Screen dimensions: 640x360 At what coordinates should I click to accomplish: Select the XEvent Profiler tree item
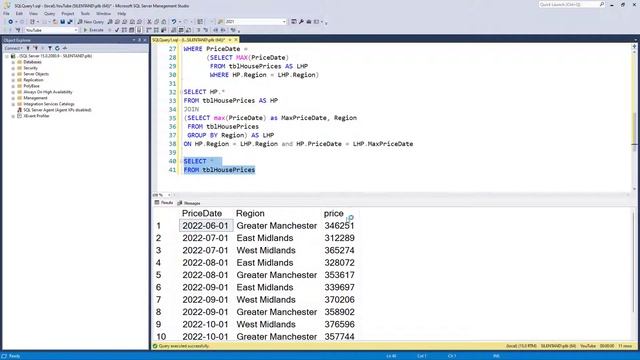[x=36, y=116]
